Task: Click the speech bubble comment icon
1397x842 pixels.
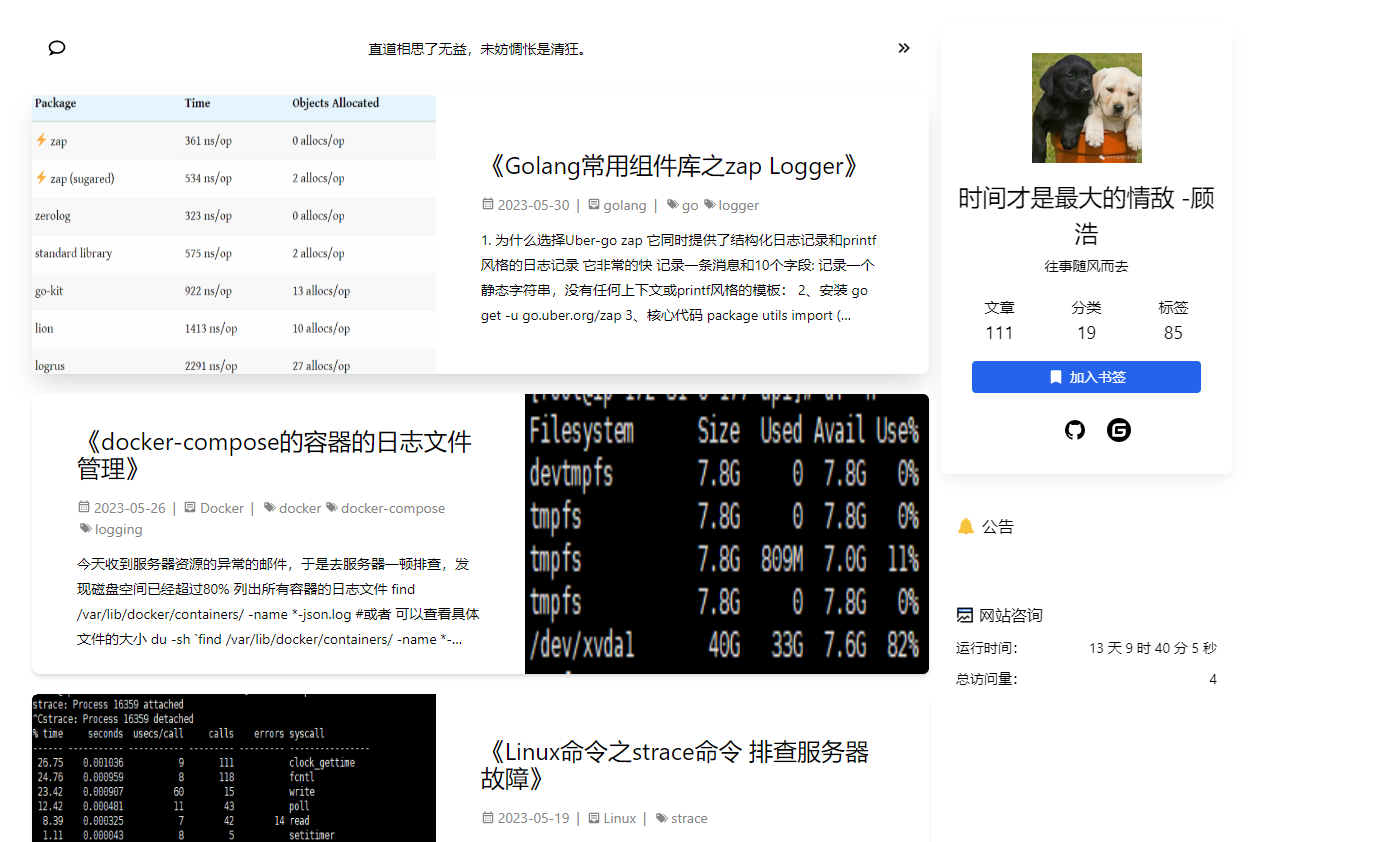Action: (x=57, y=48)
